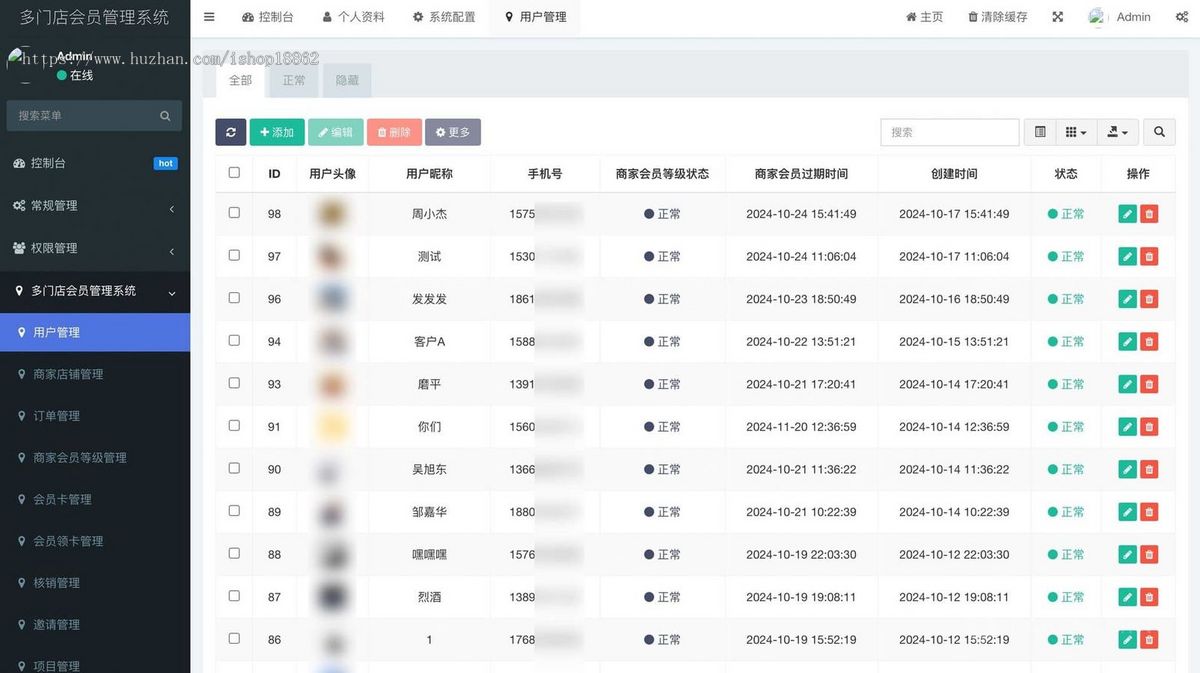Open the column visibility table icon

pyautogui.click(x=1038, y=131)
